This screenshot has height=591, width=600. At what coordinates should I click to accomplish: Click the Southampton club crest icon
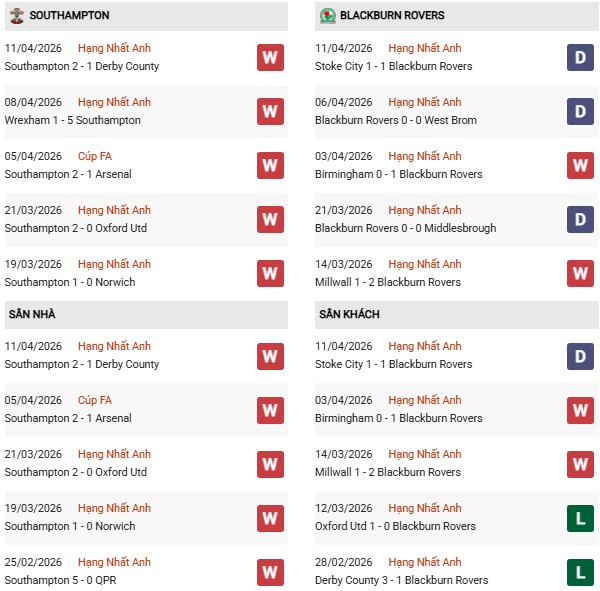(16, 15)
